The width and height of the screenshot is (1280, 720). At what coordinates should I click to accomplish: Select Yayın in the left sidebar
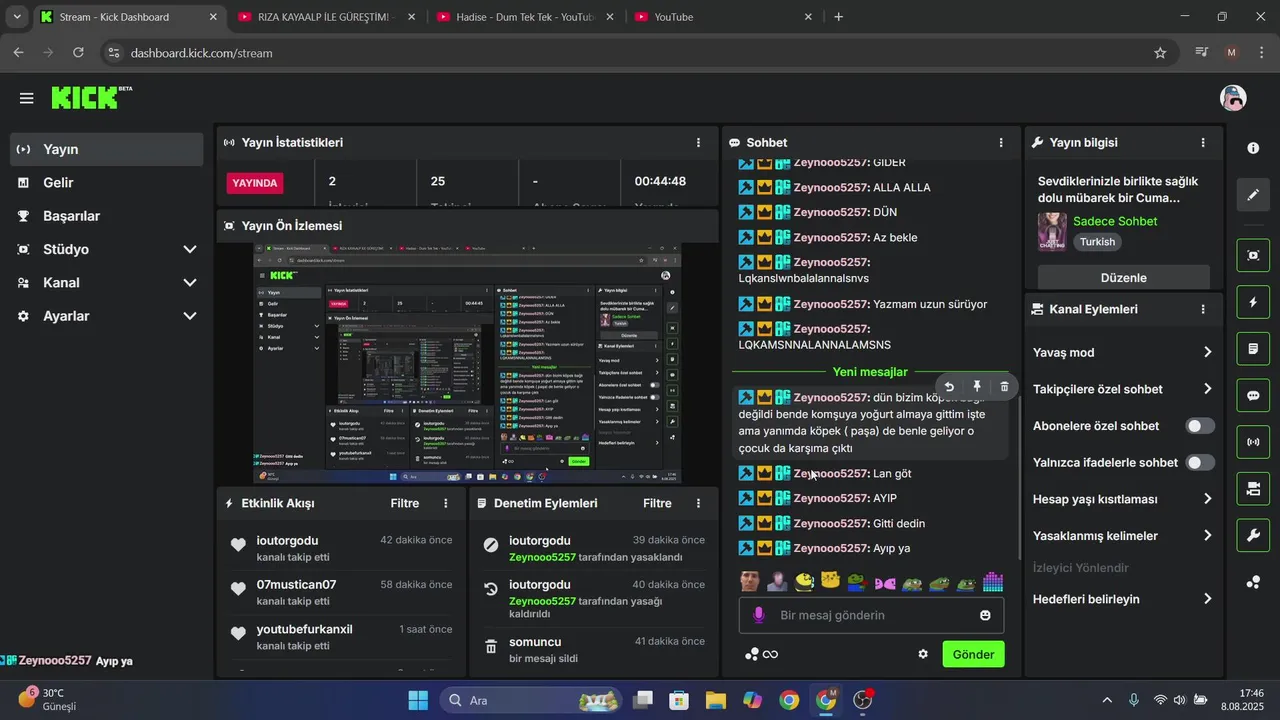107,149
